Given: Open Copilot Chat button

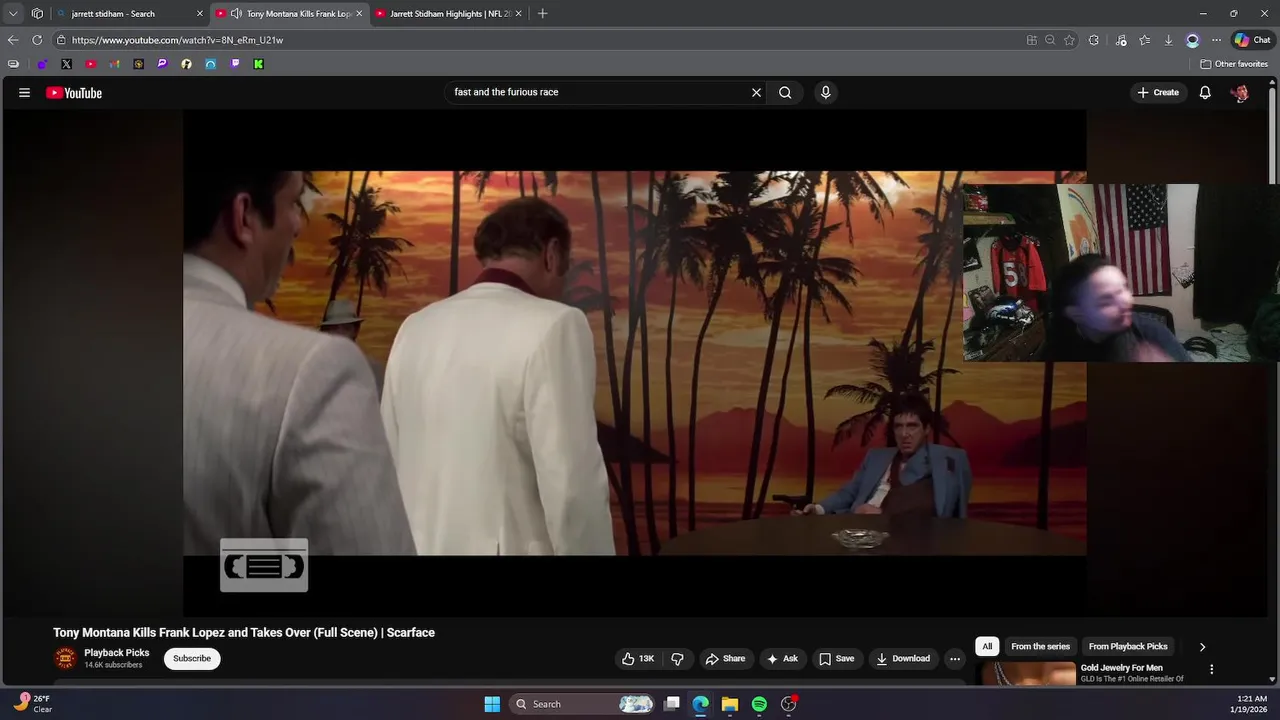Looking at the screenshot, I should click(1252, 40).
